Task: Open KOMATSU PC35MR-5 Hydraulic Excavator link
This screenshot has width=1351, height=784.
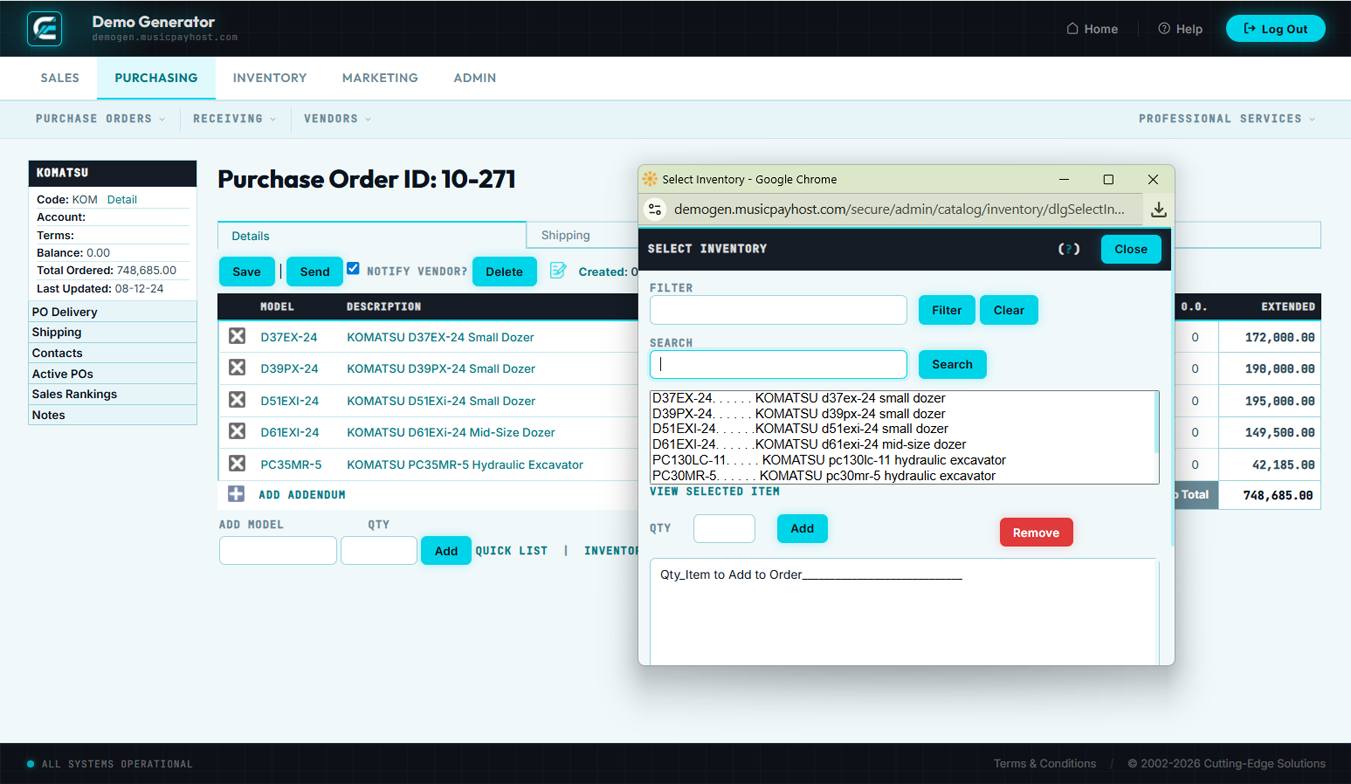Action: tap(465, 465)
